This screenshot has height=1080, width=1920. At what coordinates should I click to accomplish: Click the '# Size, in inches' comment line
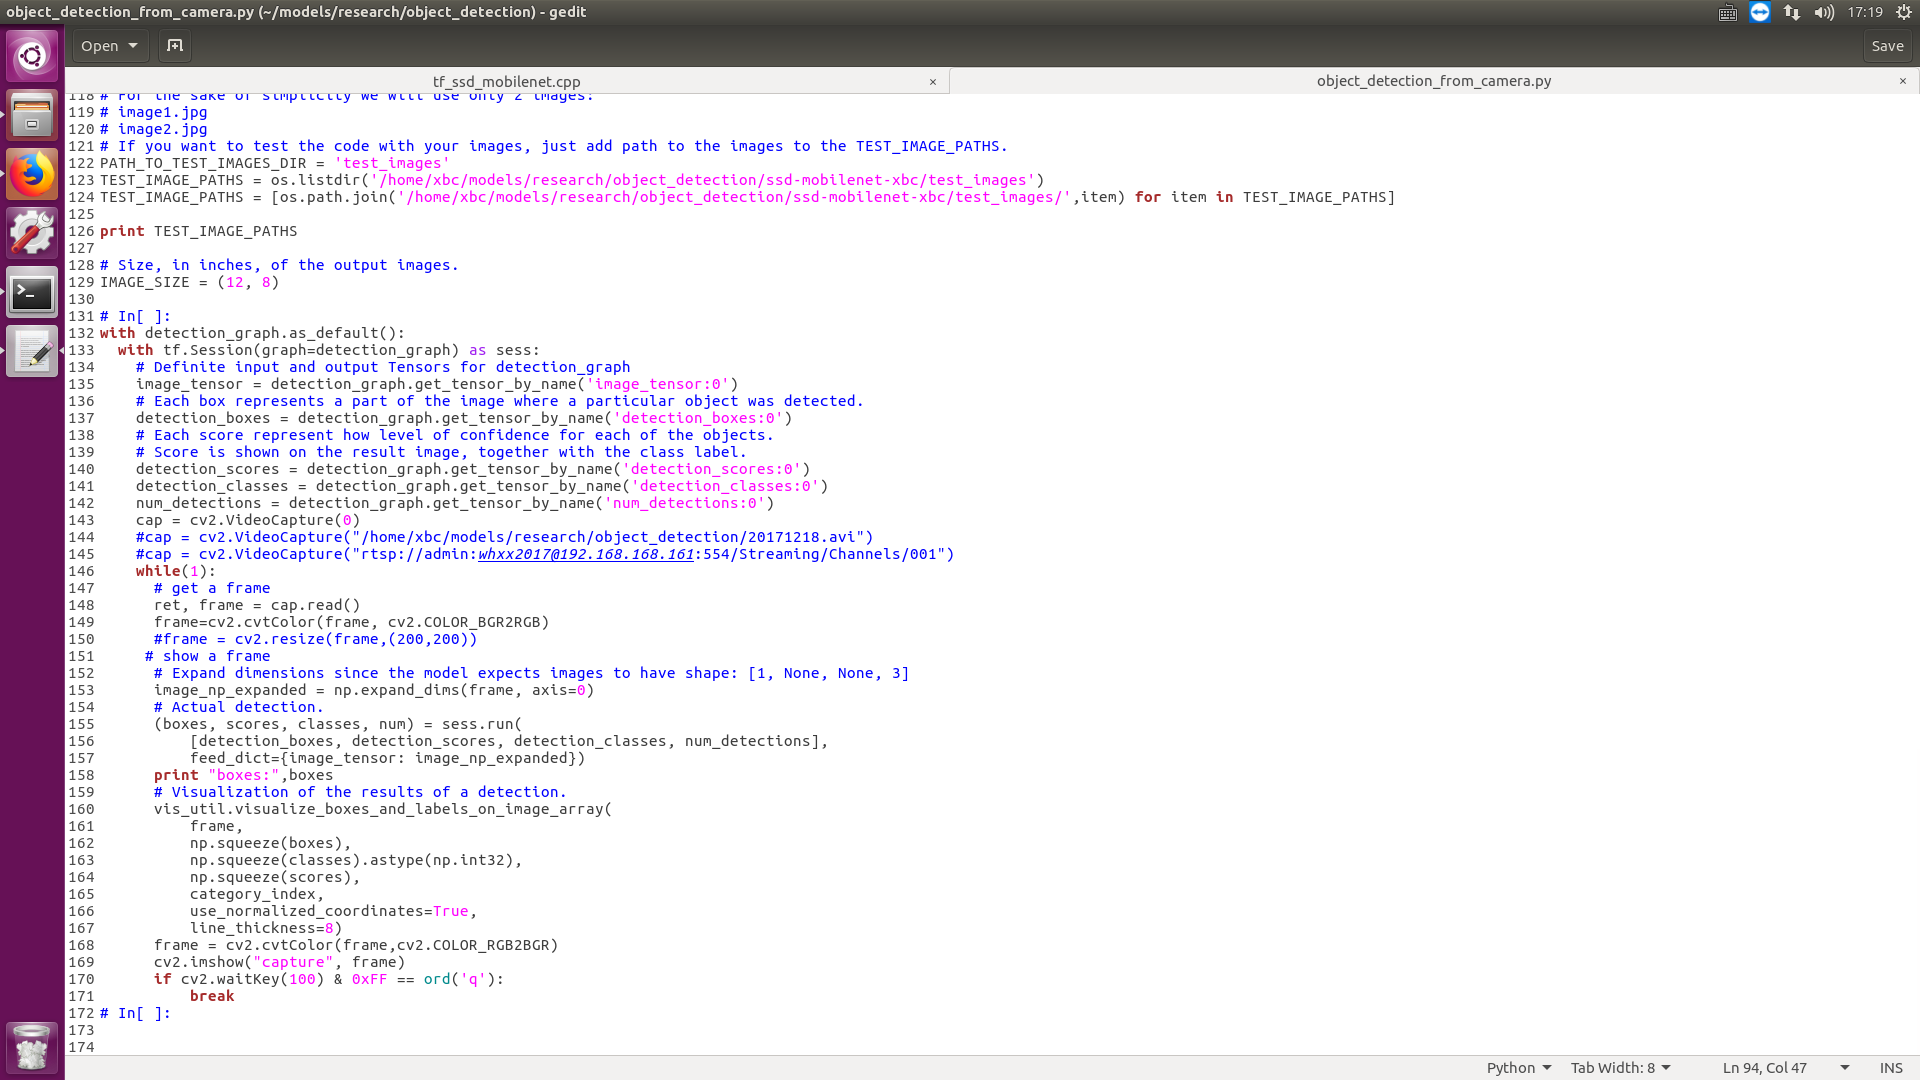(x=280, y=265)
